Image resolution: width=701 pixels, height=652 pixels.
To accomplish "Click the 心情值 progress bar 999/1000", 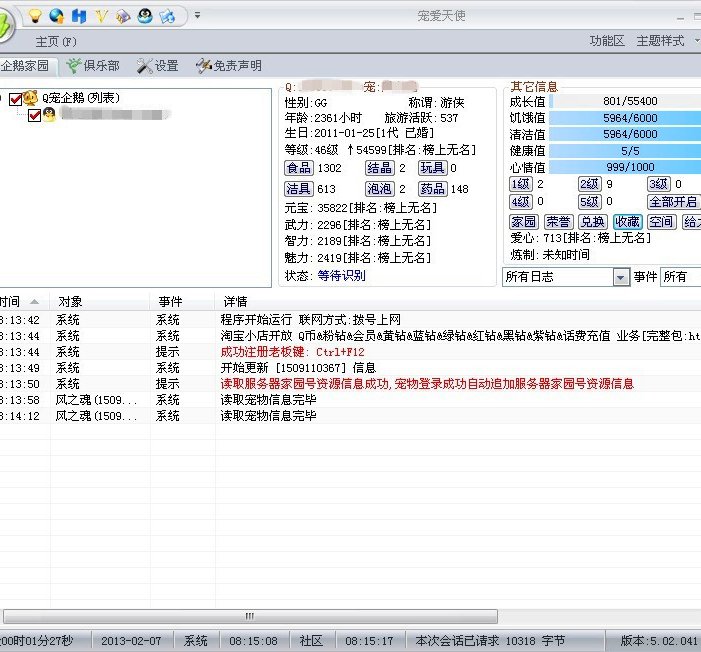I will [625, 167].
